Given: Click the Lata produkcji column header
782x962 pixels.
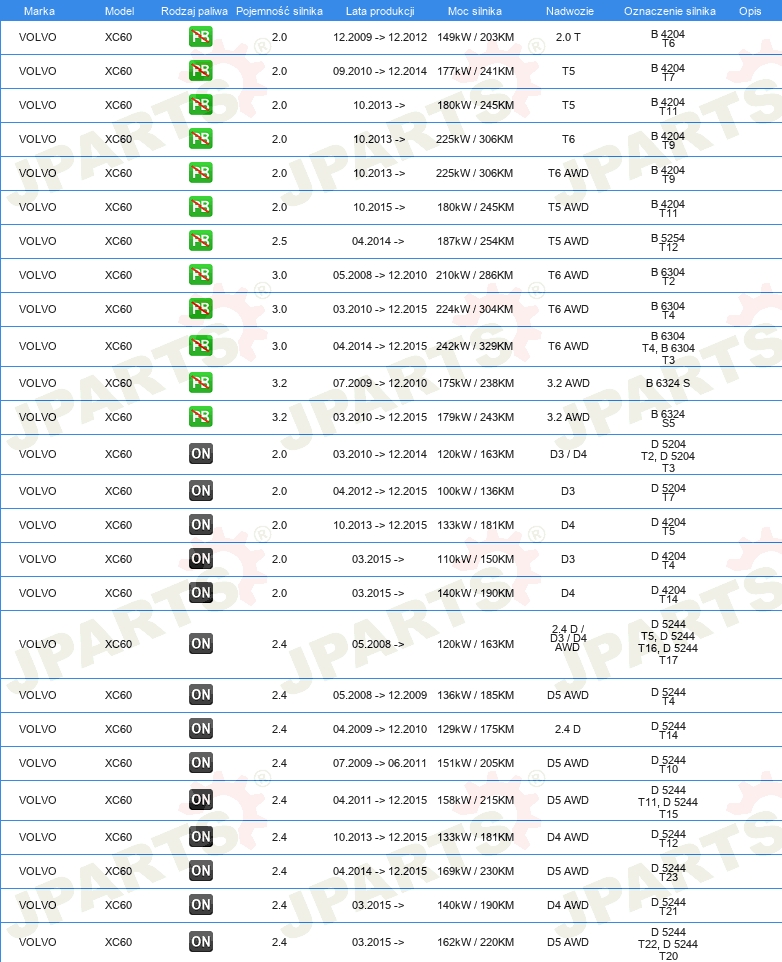Looking at the screenshot, I should (x=380, y=11).
